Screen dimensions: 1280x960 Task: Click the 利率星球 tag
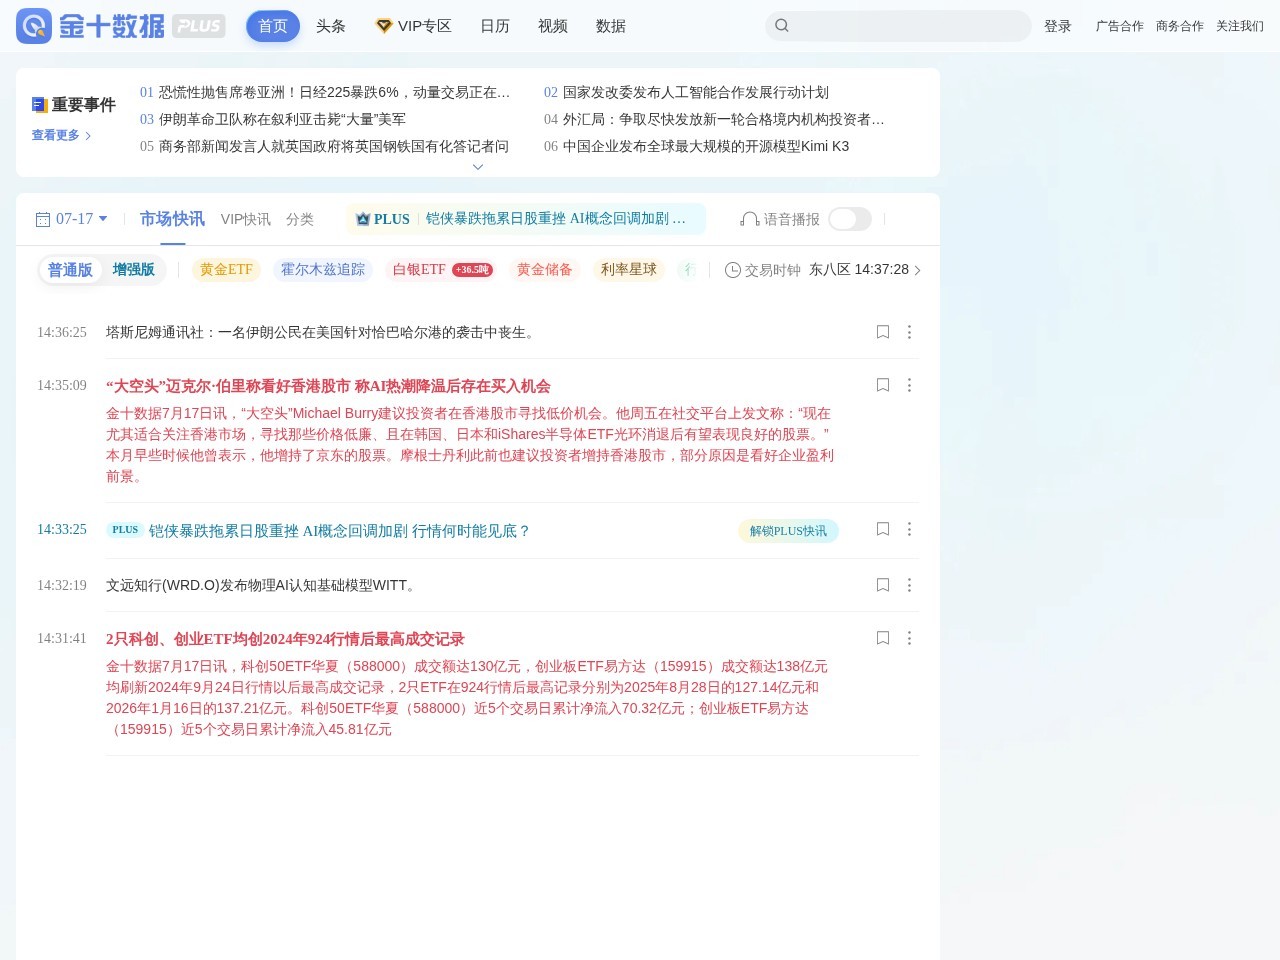[629, 270]
